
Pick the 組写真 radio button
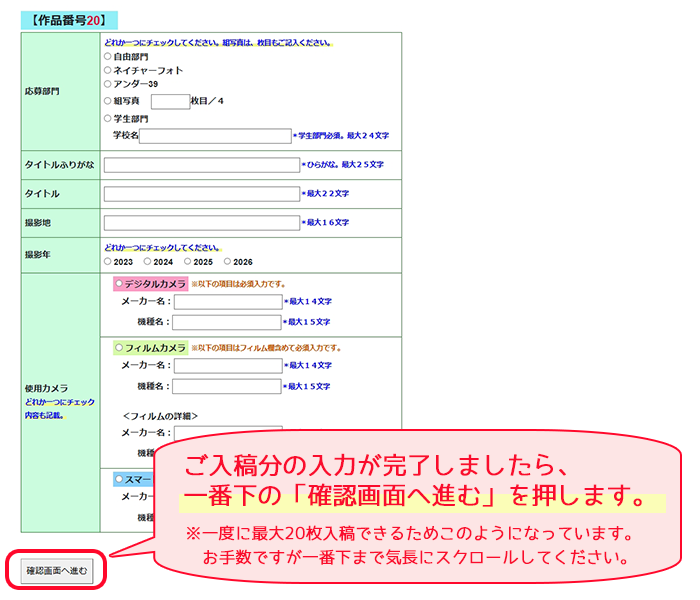(x=108, y=101)
